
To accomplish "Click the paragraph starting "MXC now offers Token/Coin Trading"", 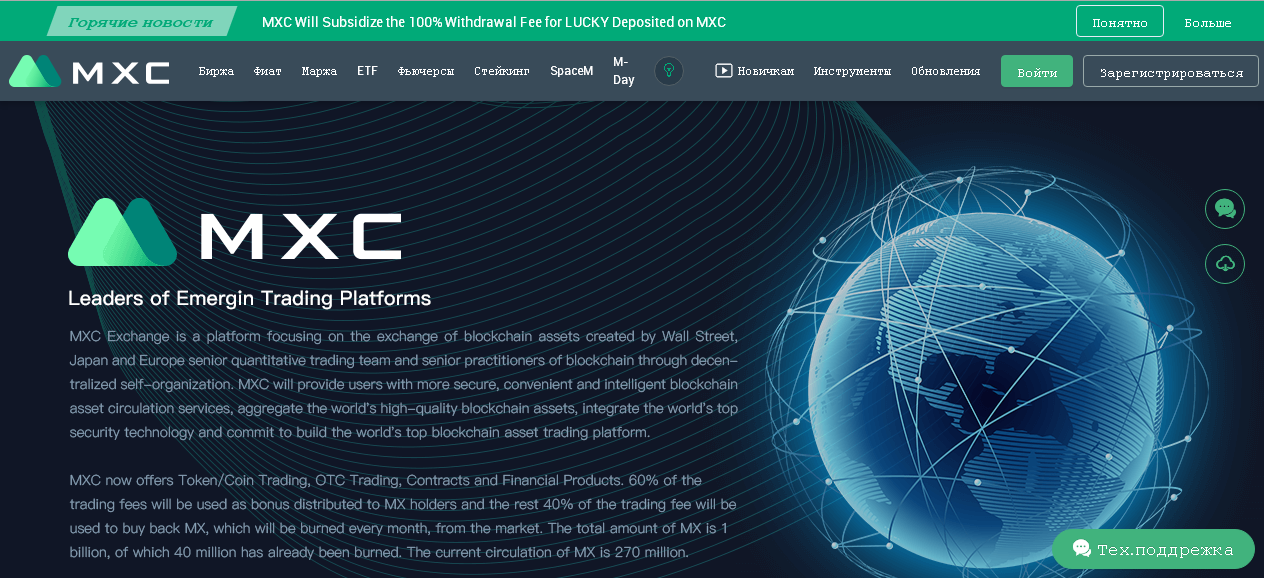I will [403, 516].
